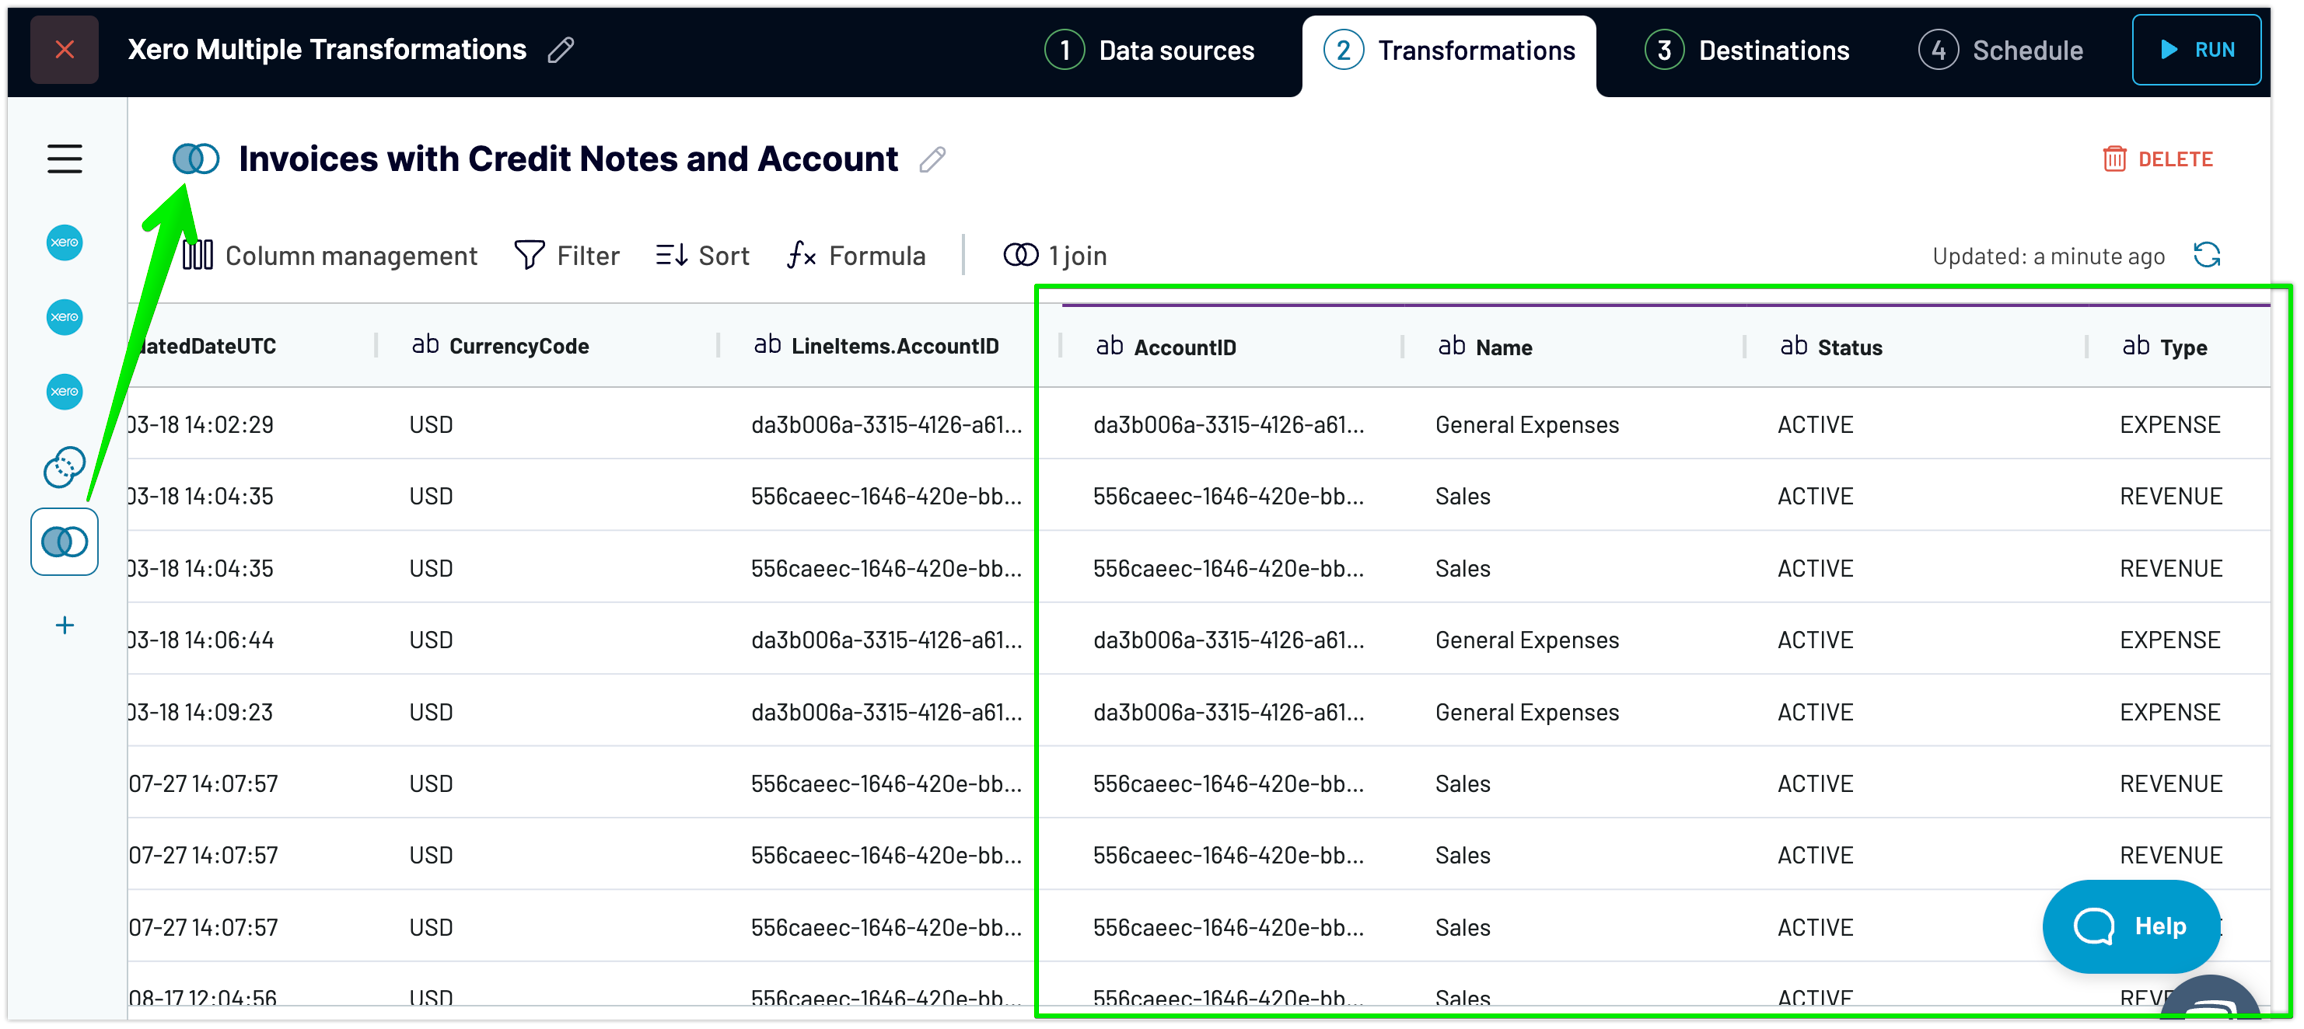The height and width of the screenshot is (1029, 2304).
Task: Select the first Xero data source icon
Action: coord(65,243)
